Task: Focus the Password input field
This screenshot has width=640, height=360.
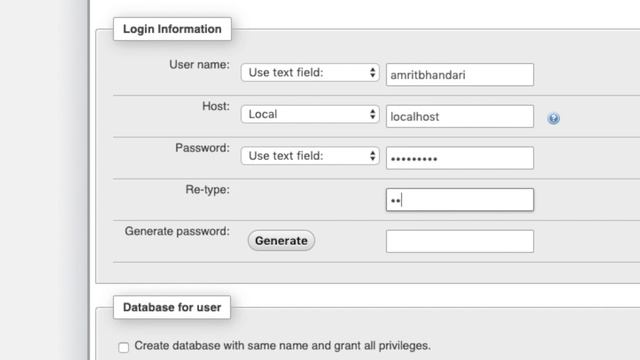Action: [460, 158]
